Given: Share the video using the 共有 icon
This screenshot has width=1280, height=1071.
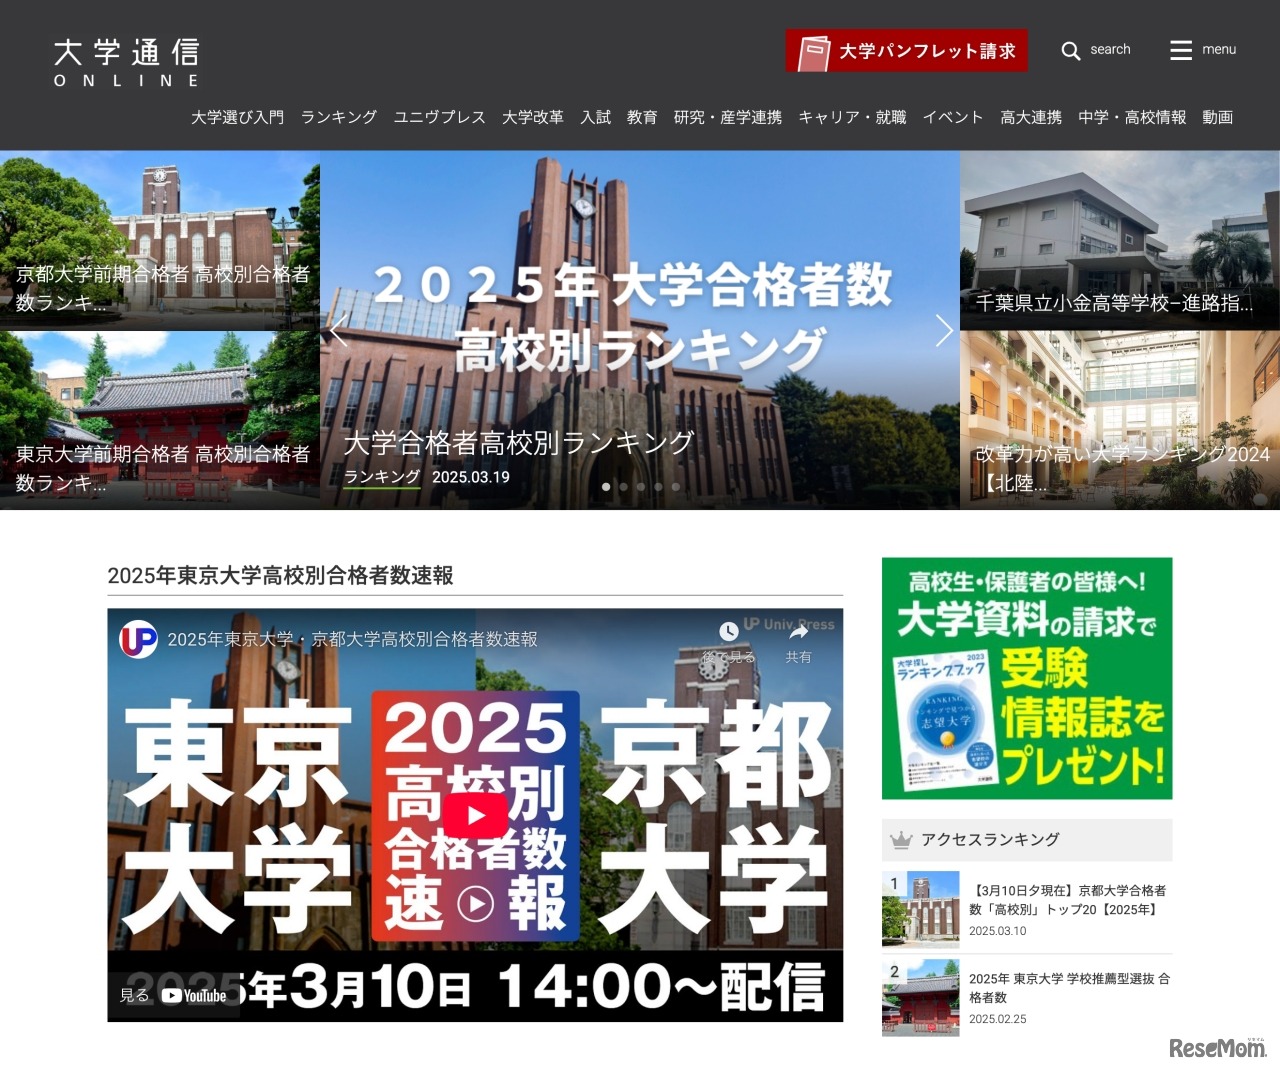Looking at the screenshot, I should tap(798, 631).
